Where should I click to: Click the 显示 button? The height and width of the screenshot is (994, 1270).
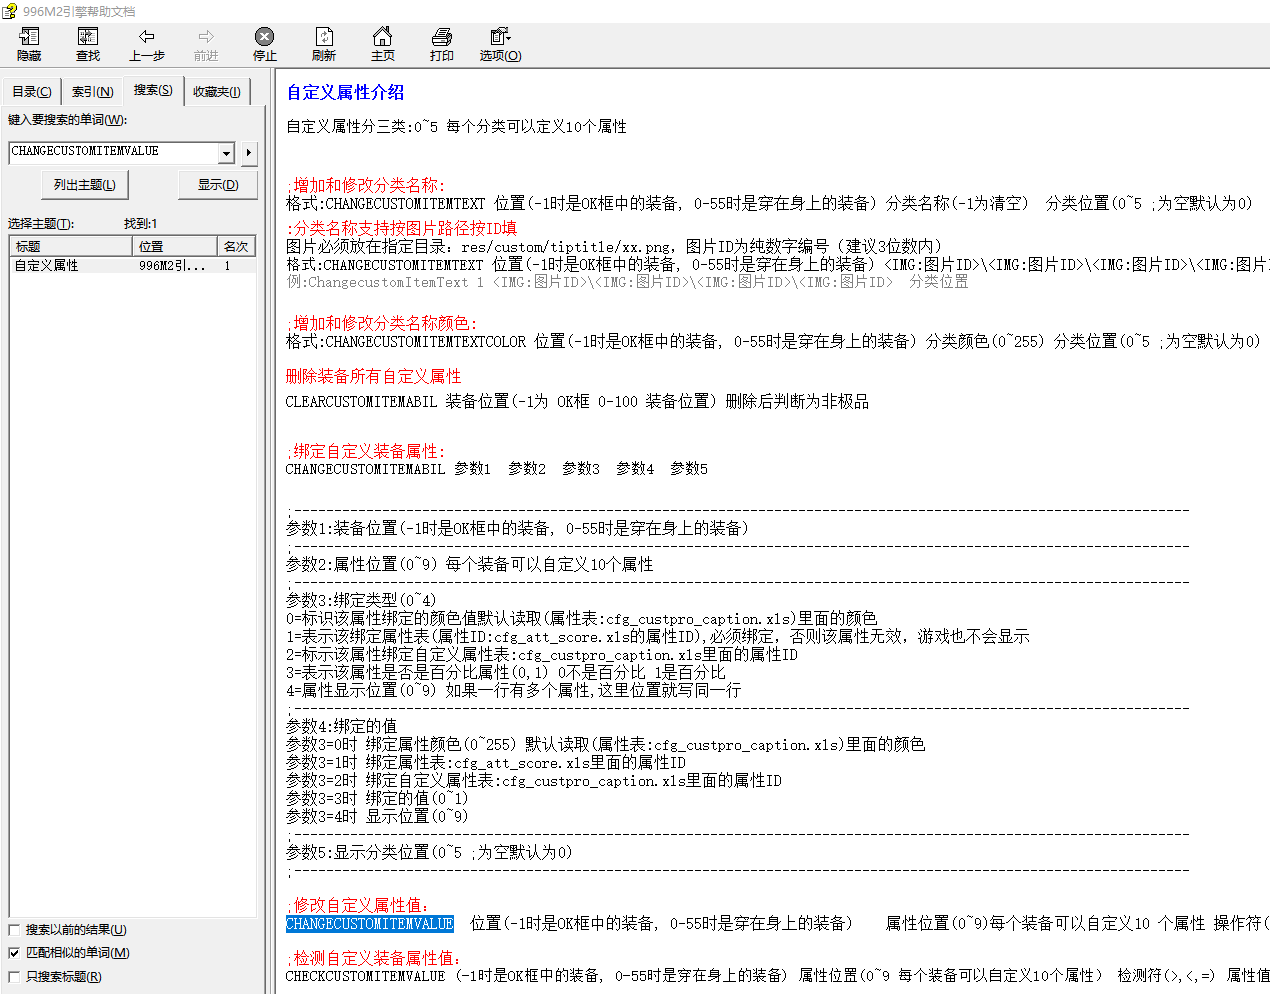click(x=218, y=185)
